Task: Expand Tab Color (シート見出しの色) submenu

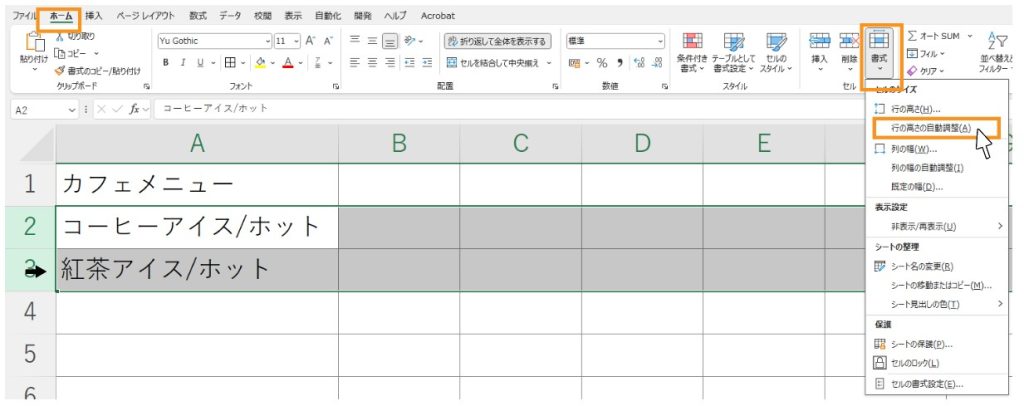Action: click(936, 304)
